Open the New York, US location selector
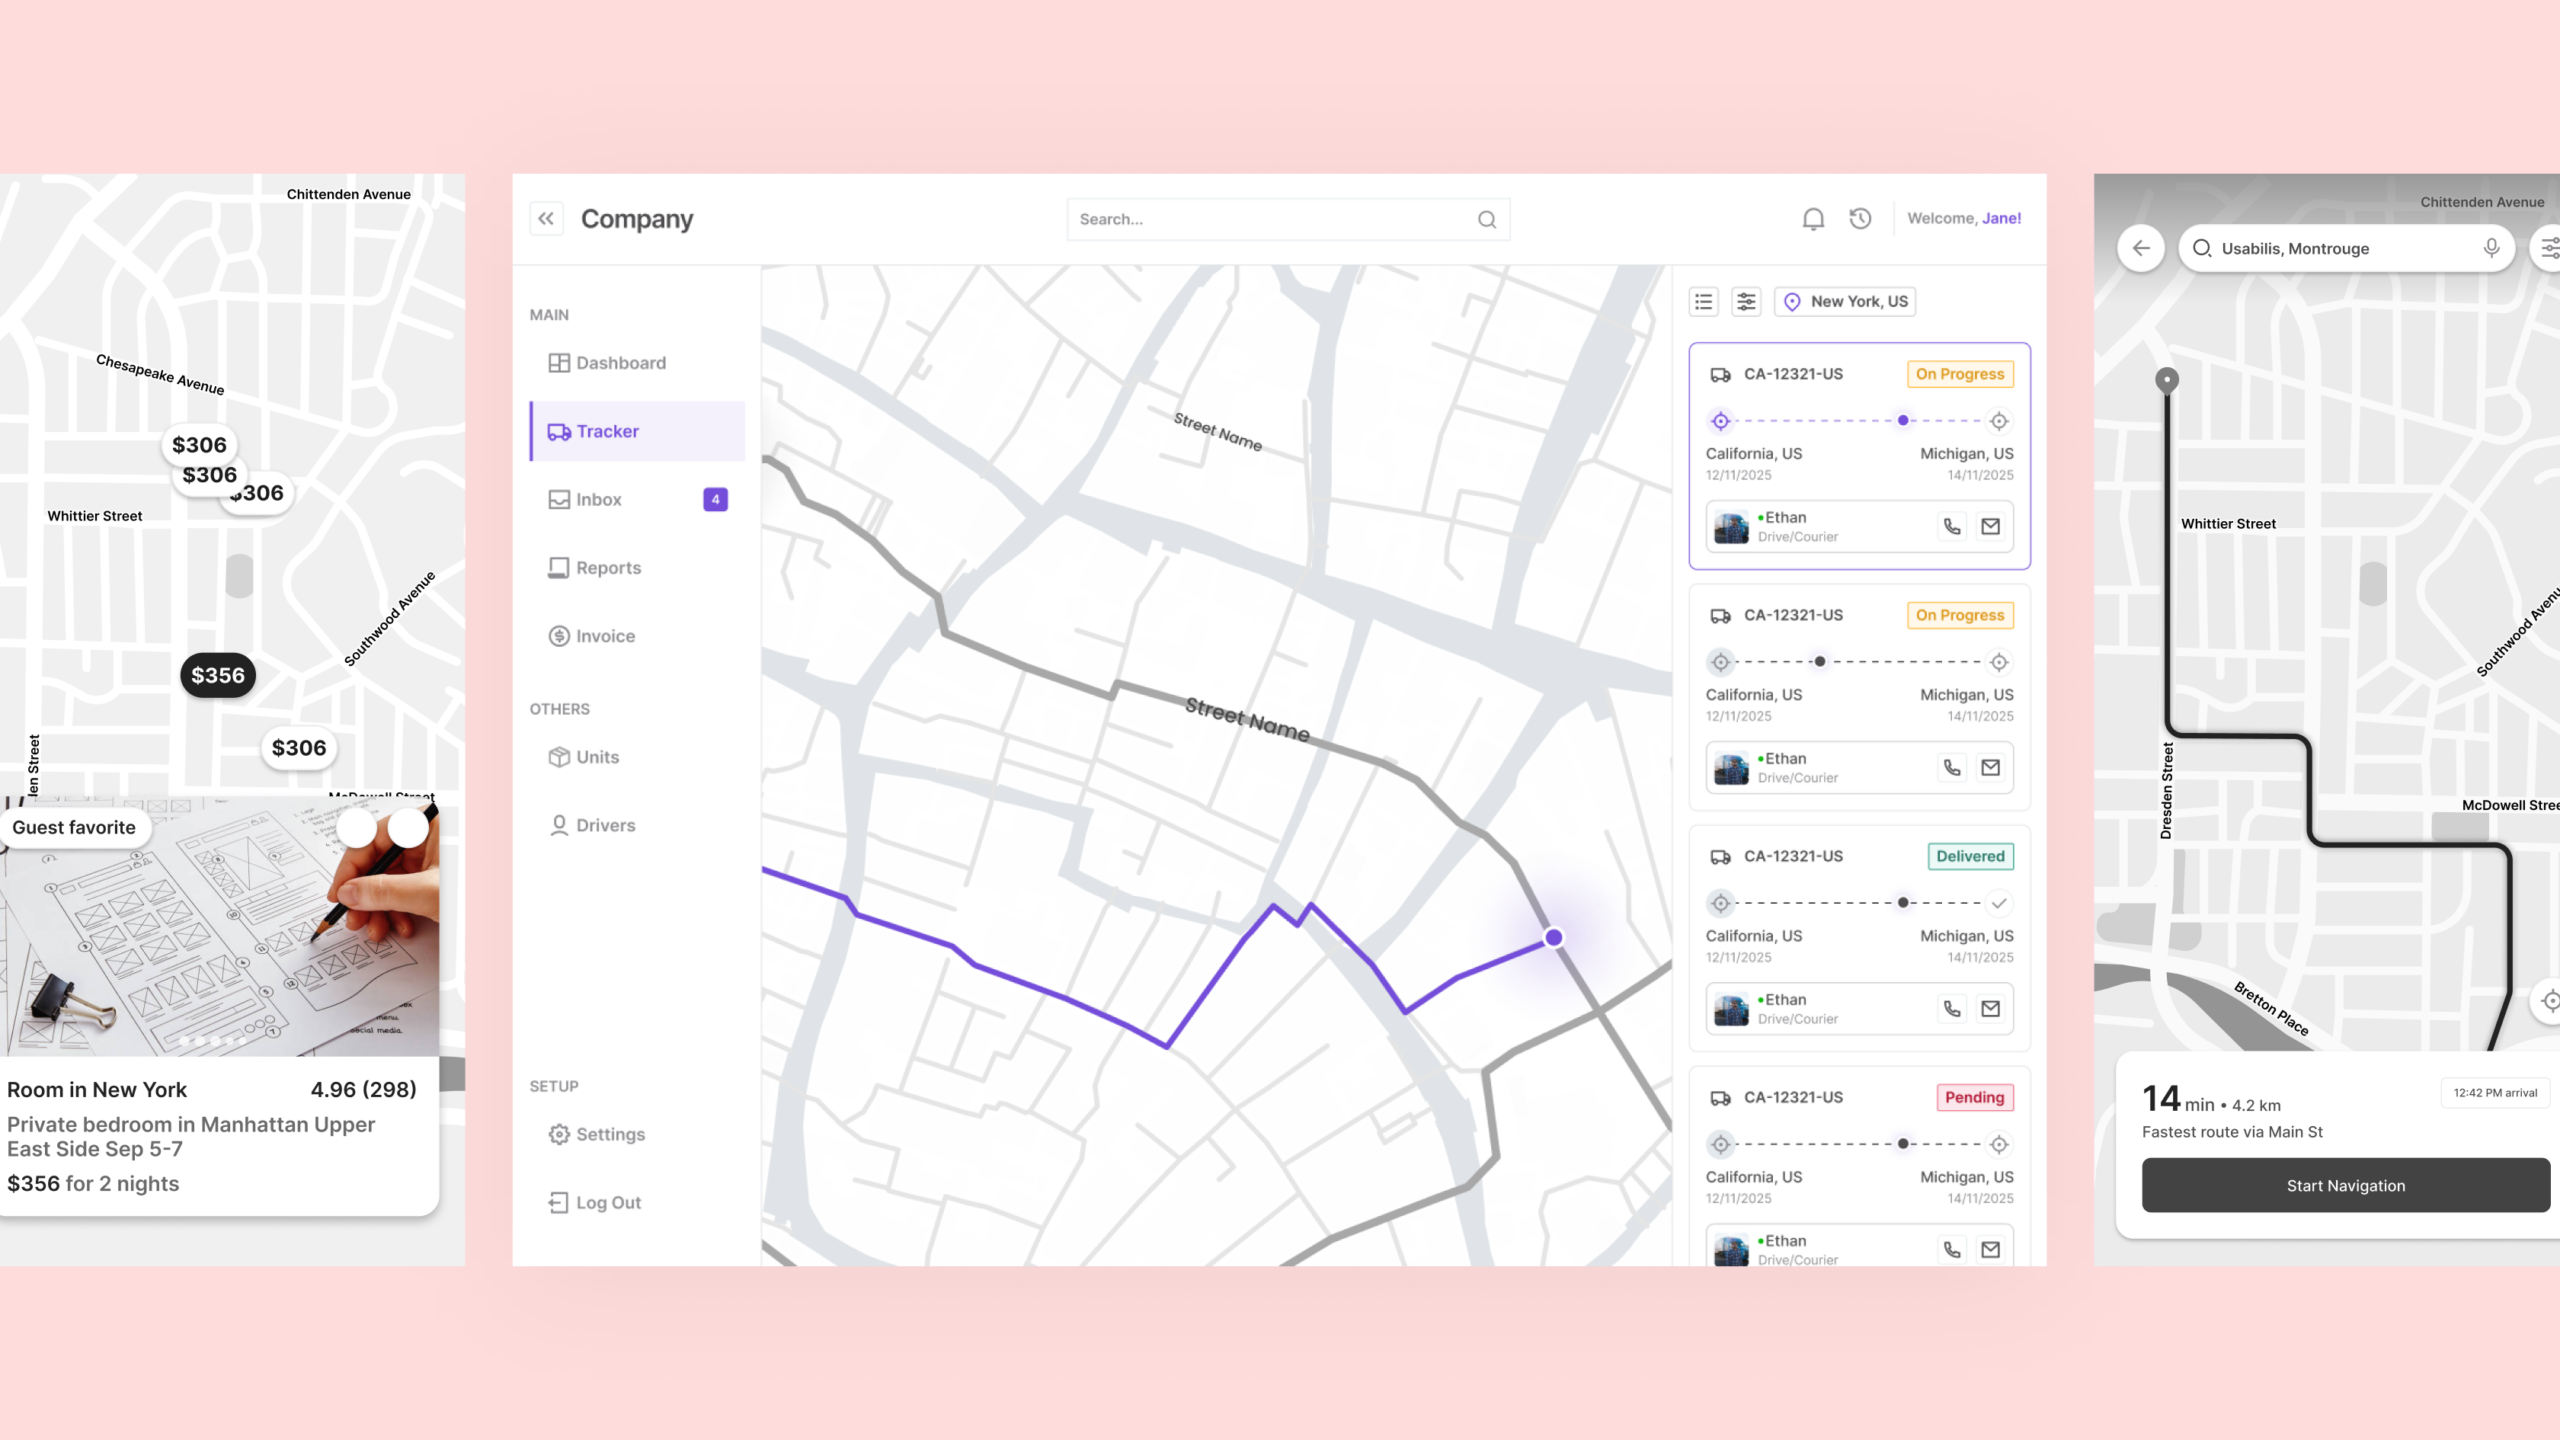Screen dimensions: 2560x1440 [x=1845, y=301]
